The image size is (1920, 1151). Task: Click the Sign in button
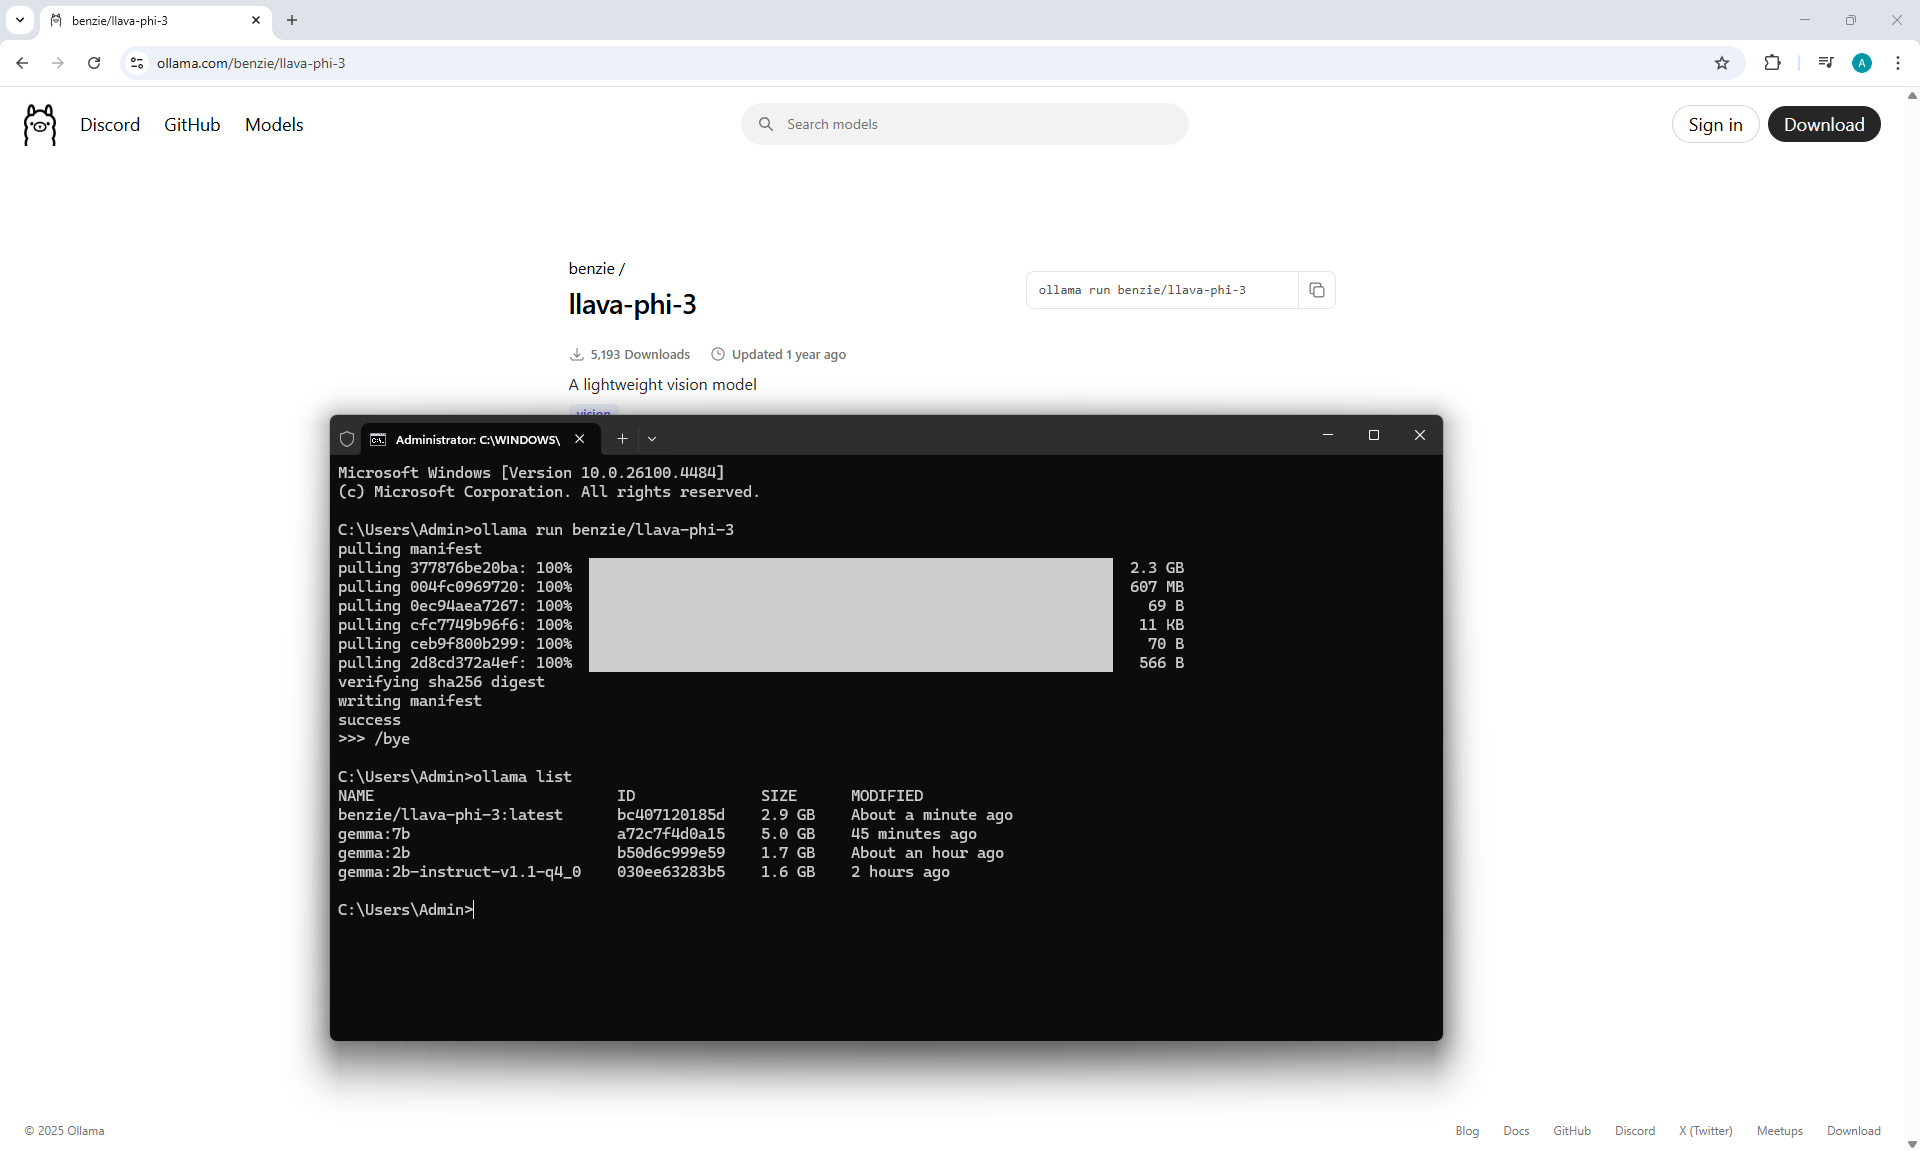point(1714,125)
